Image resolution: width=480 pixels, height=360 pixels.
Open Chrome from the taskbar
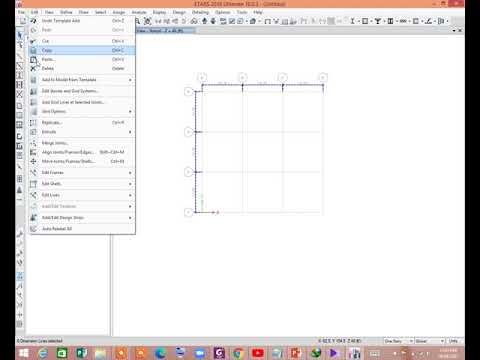click(x=239, y=353)
